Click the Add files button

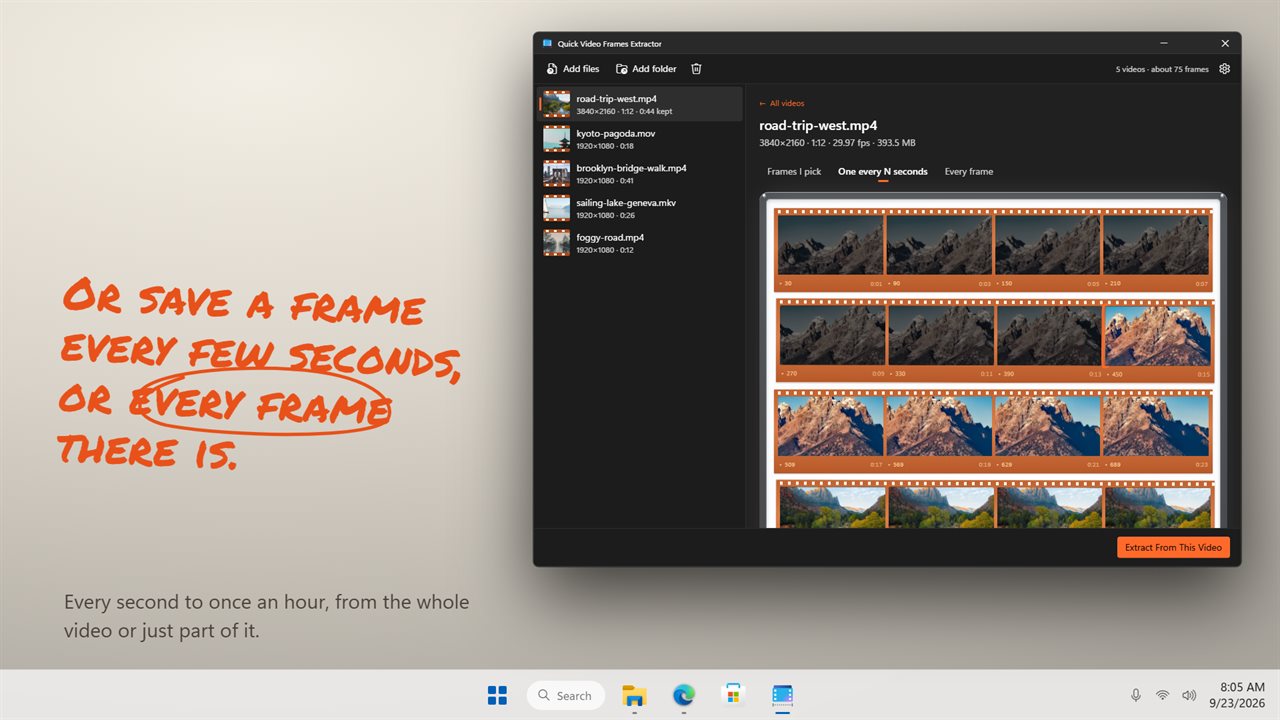click(x=573, y=69)
